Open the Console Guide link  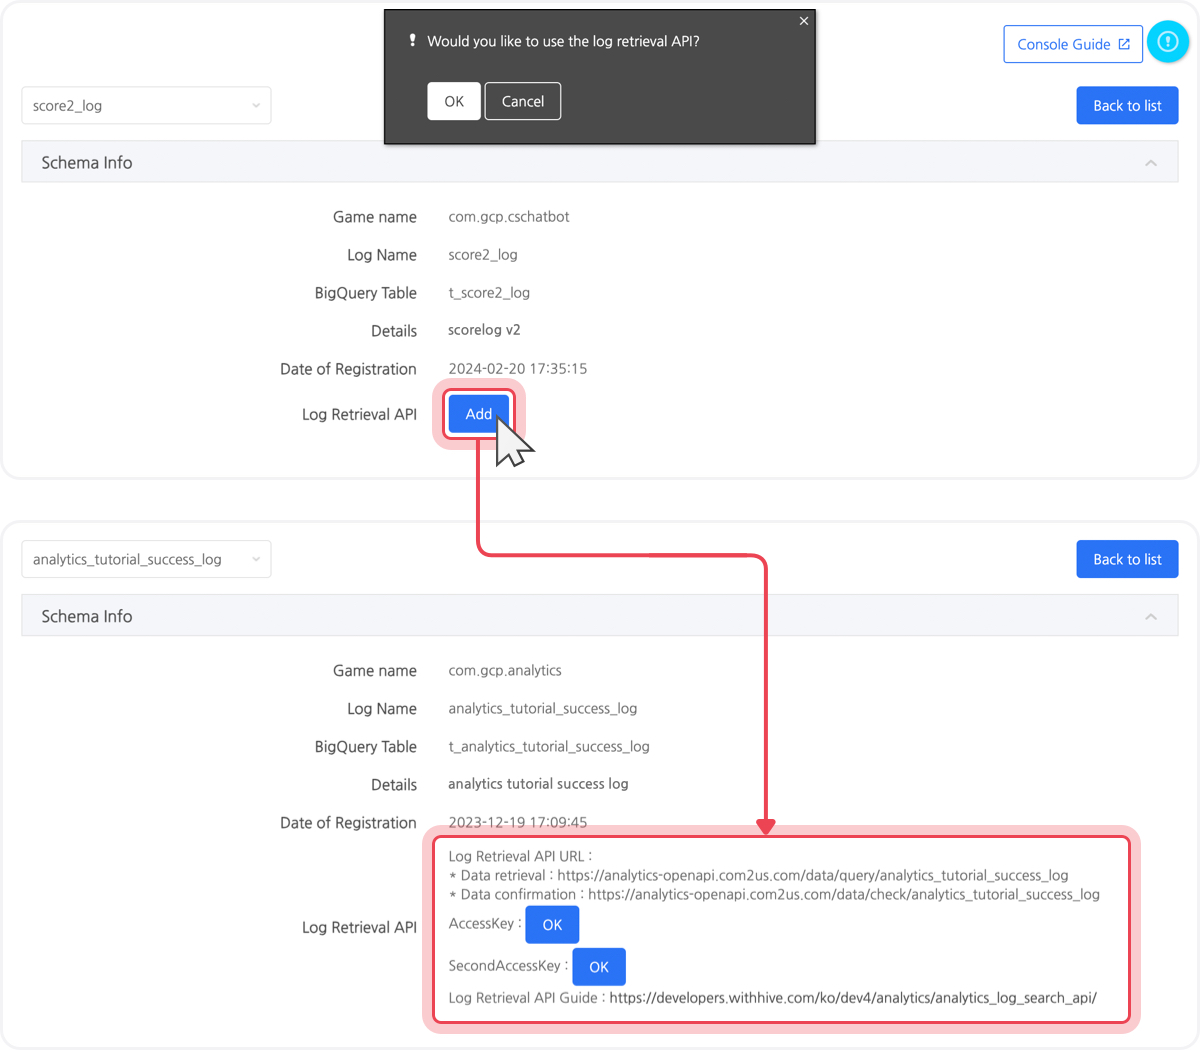tap(1073, 44)
